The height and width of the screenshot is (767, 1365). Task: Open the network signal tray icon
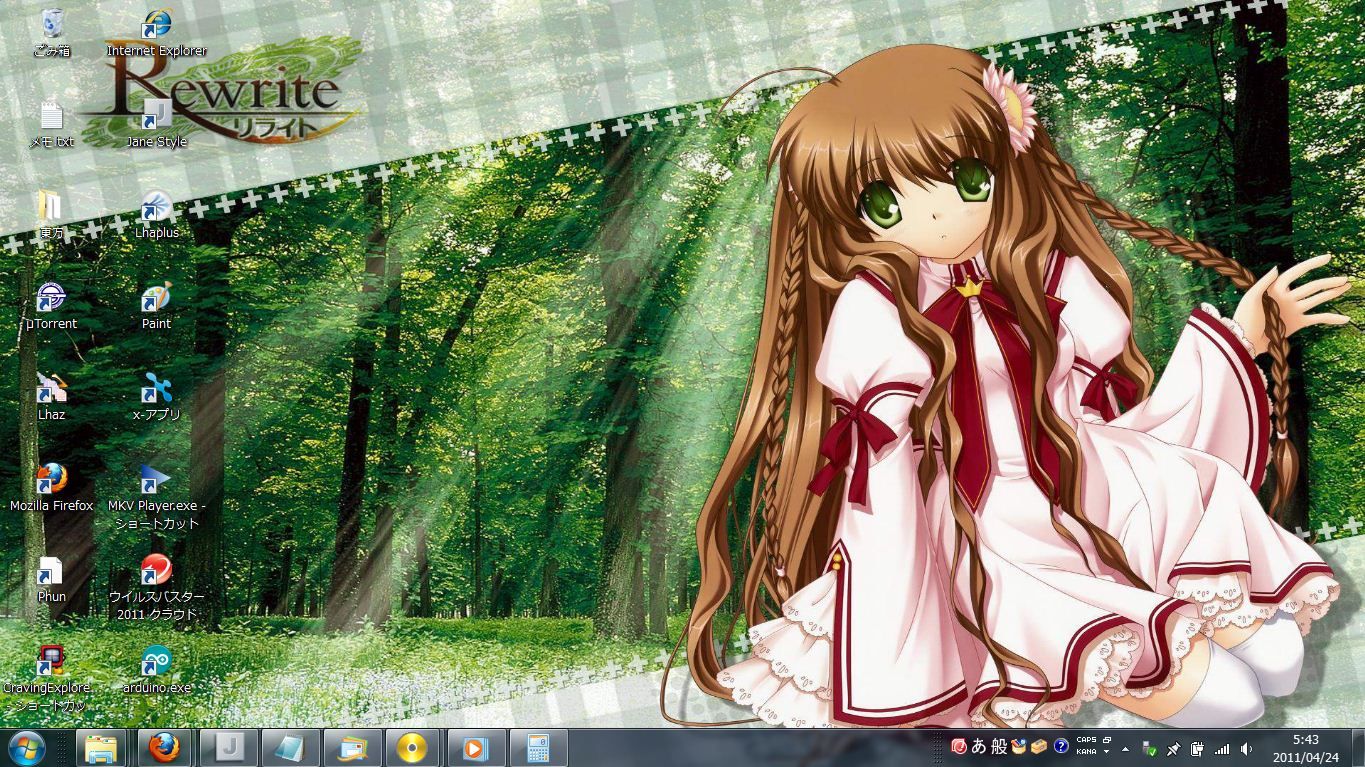pos(1222,748)
